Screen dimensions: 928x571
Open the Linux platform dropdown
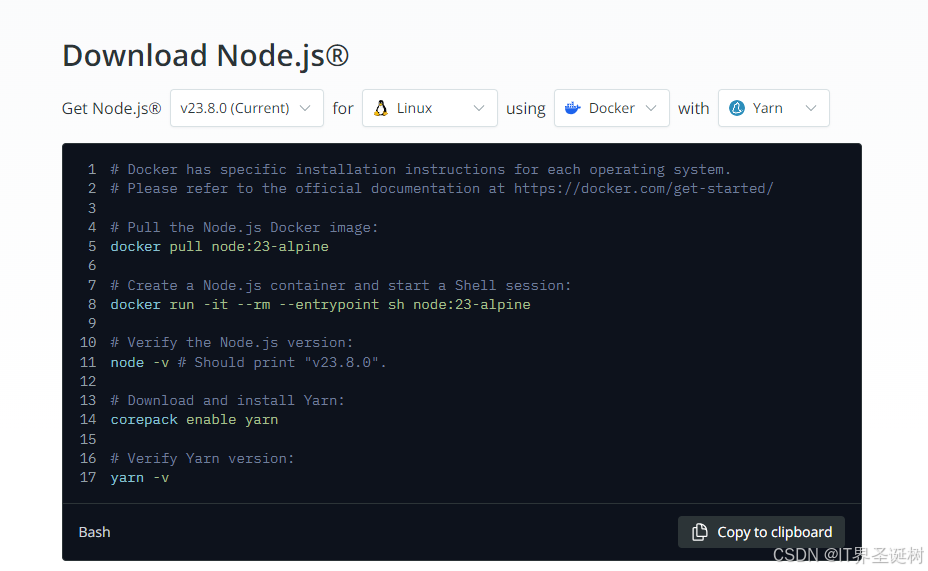[x=430, y=108]
